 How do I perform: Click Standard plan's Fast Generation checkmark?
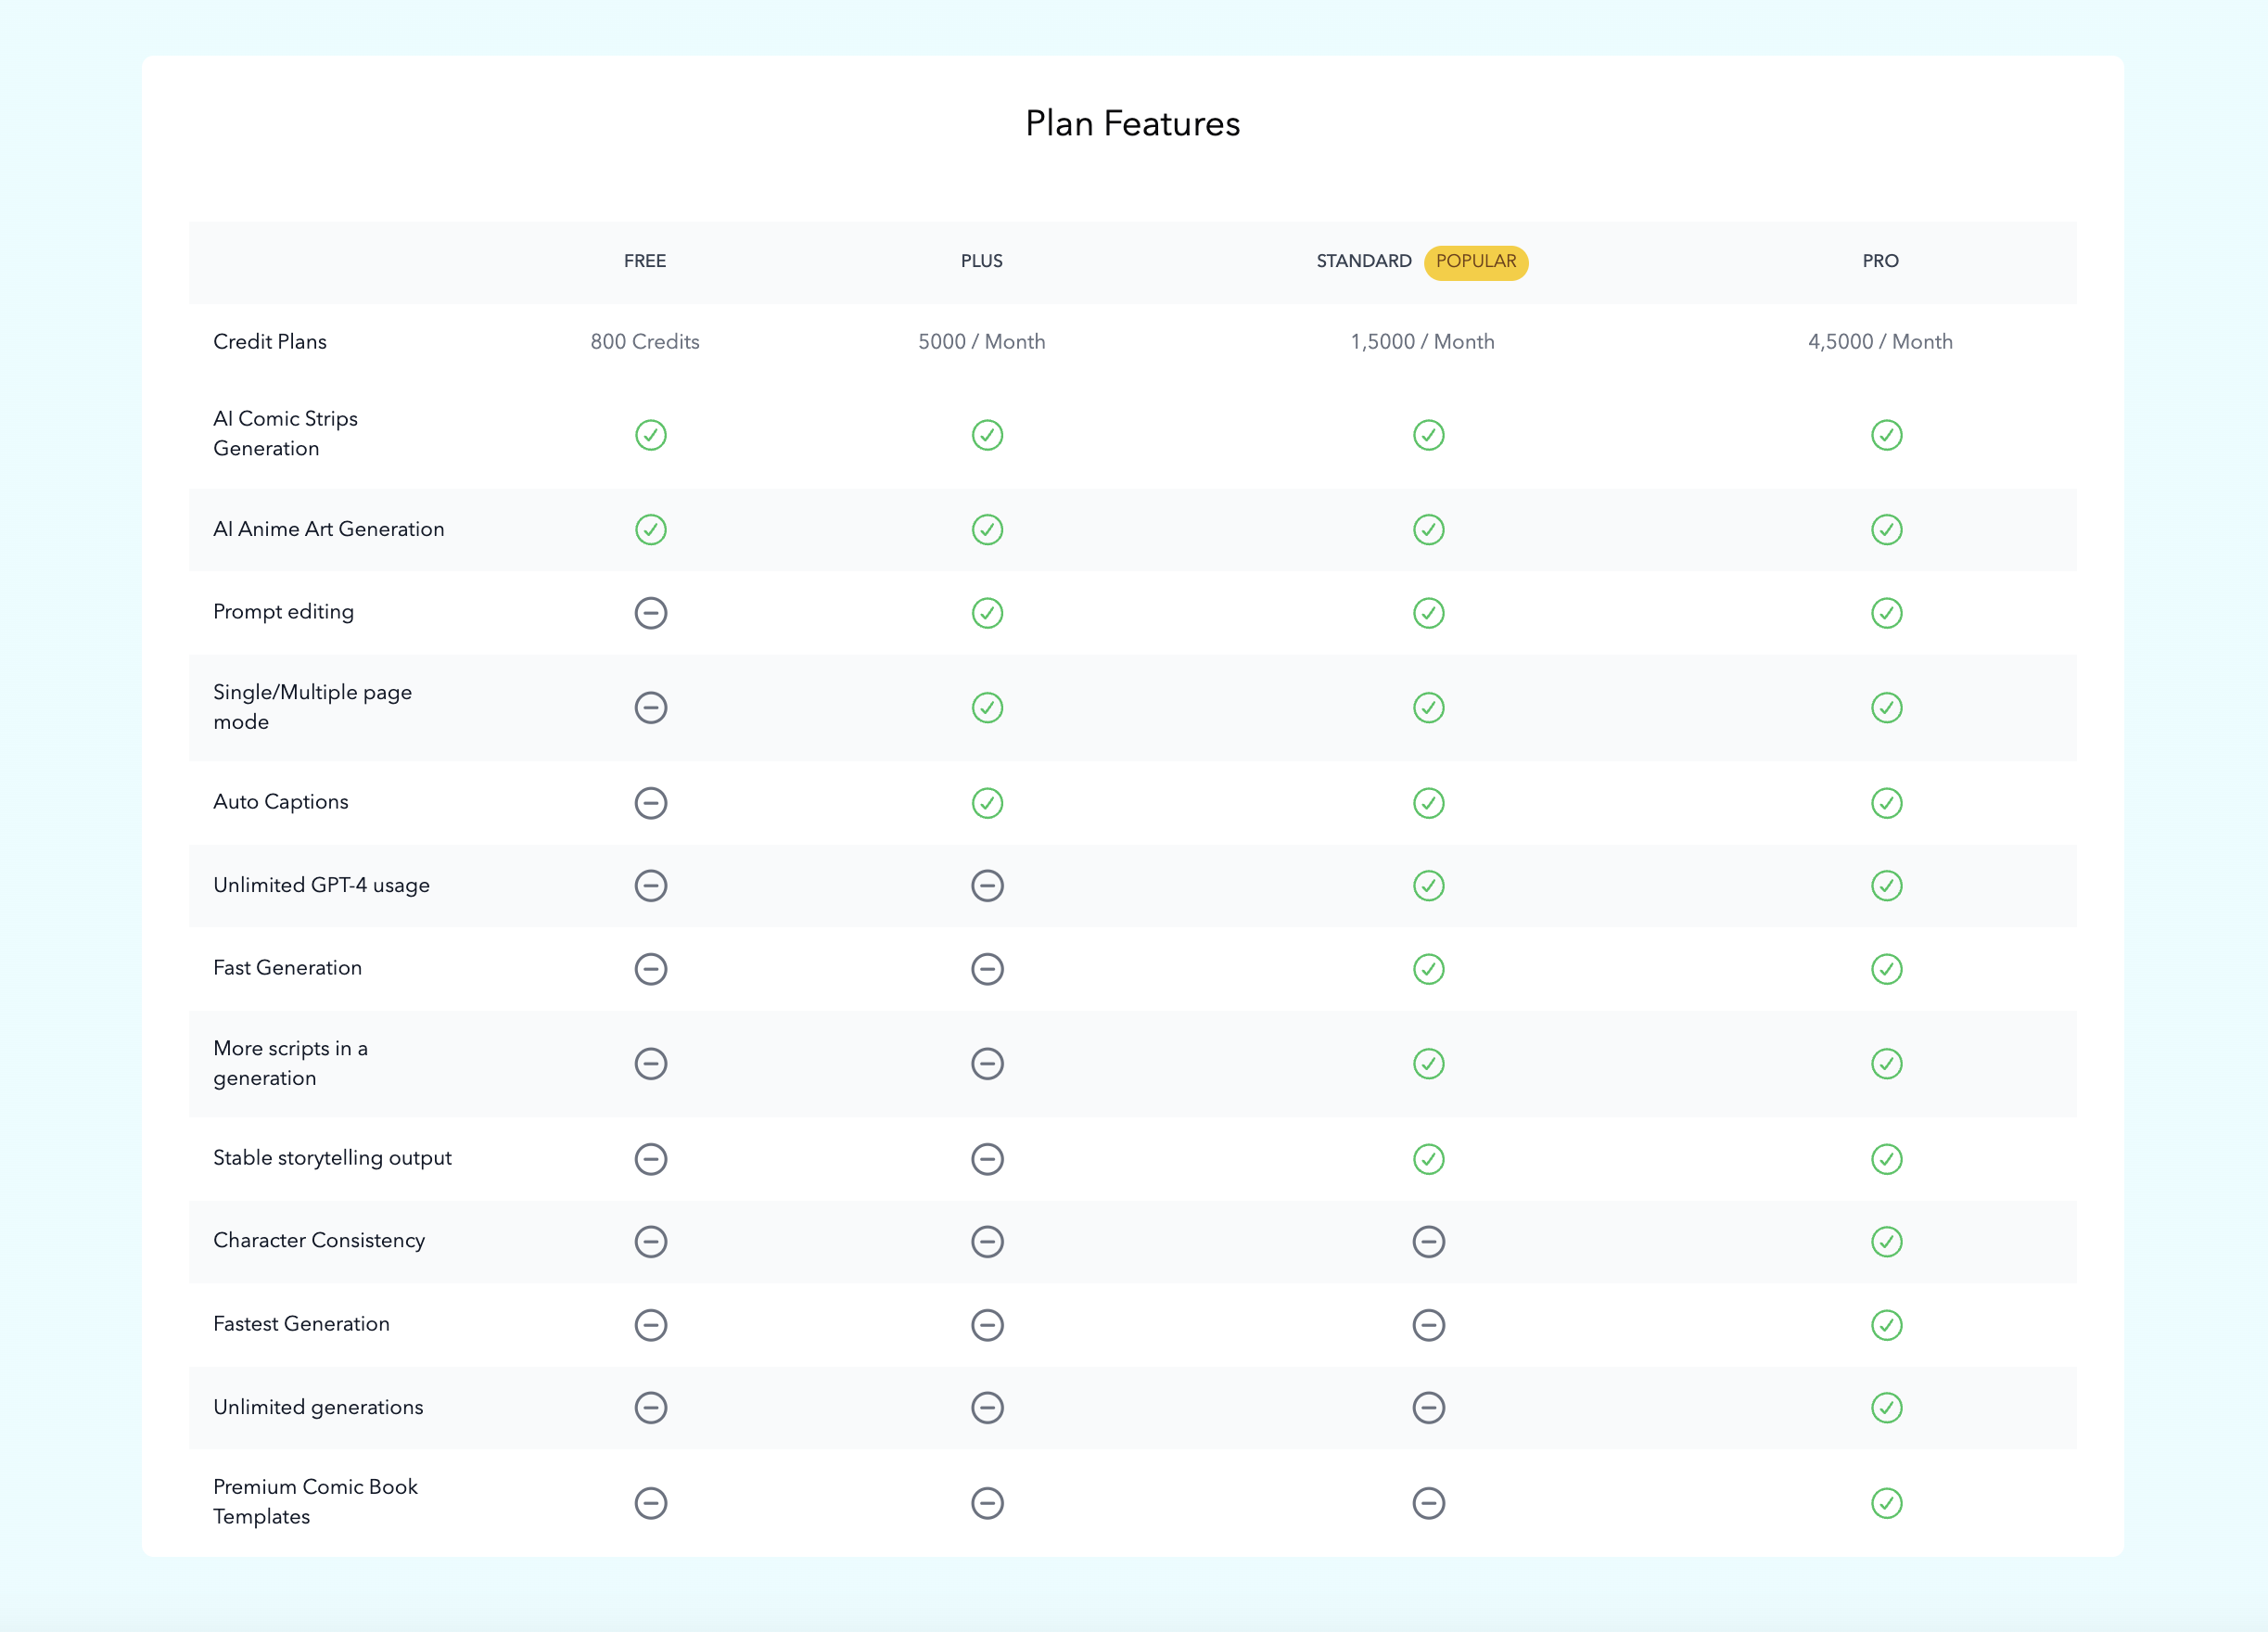[1428, 969]
